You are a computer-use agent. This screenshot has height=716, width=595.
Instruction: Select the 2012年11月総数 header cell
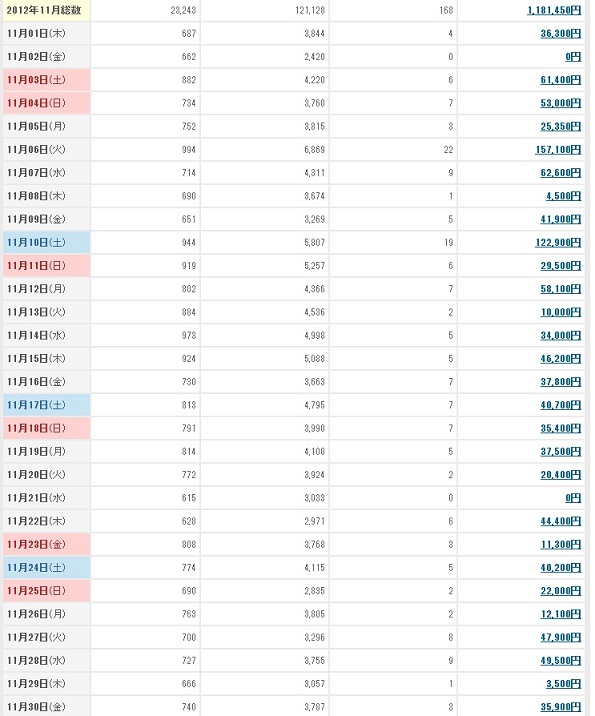tap(47, 11)
